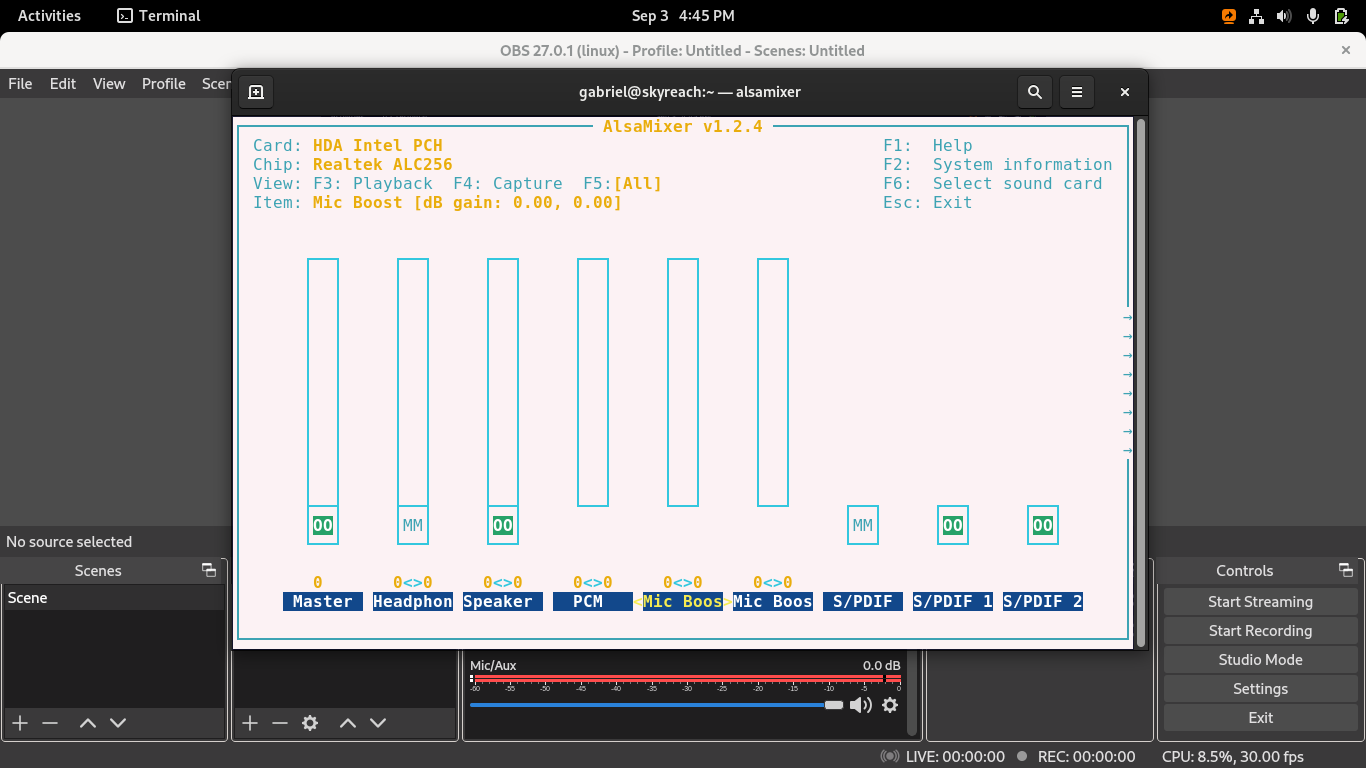Toggle Speaker mute box in alsamixer

coord(503,525)
